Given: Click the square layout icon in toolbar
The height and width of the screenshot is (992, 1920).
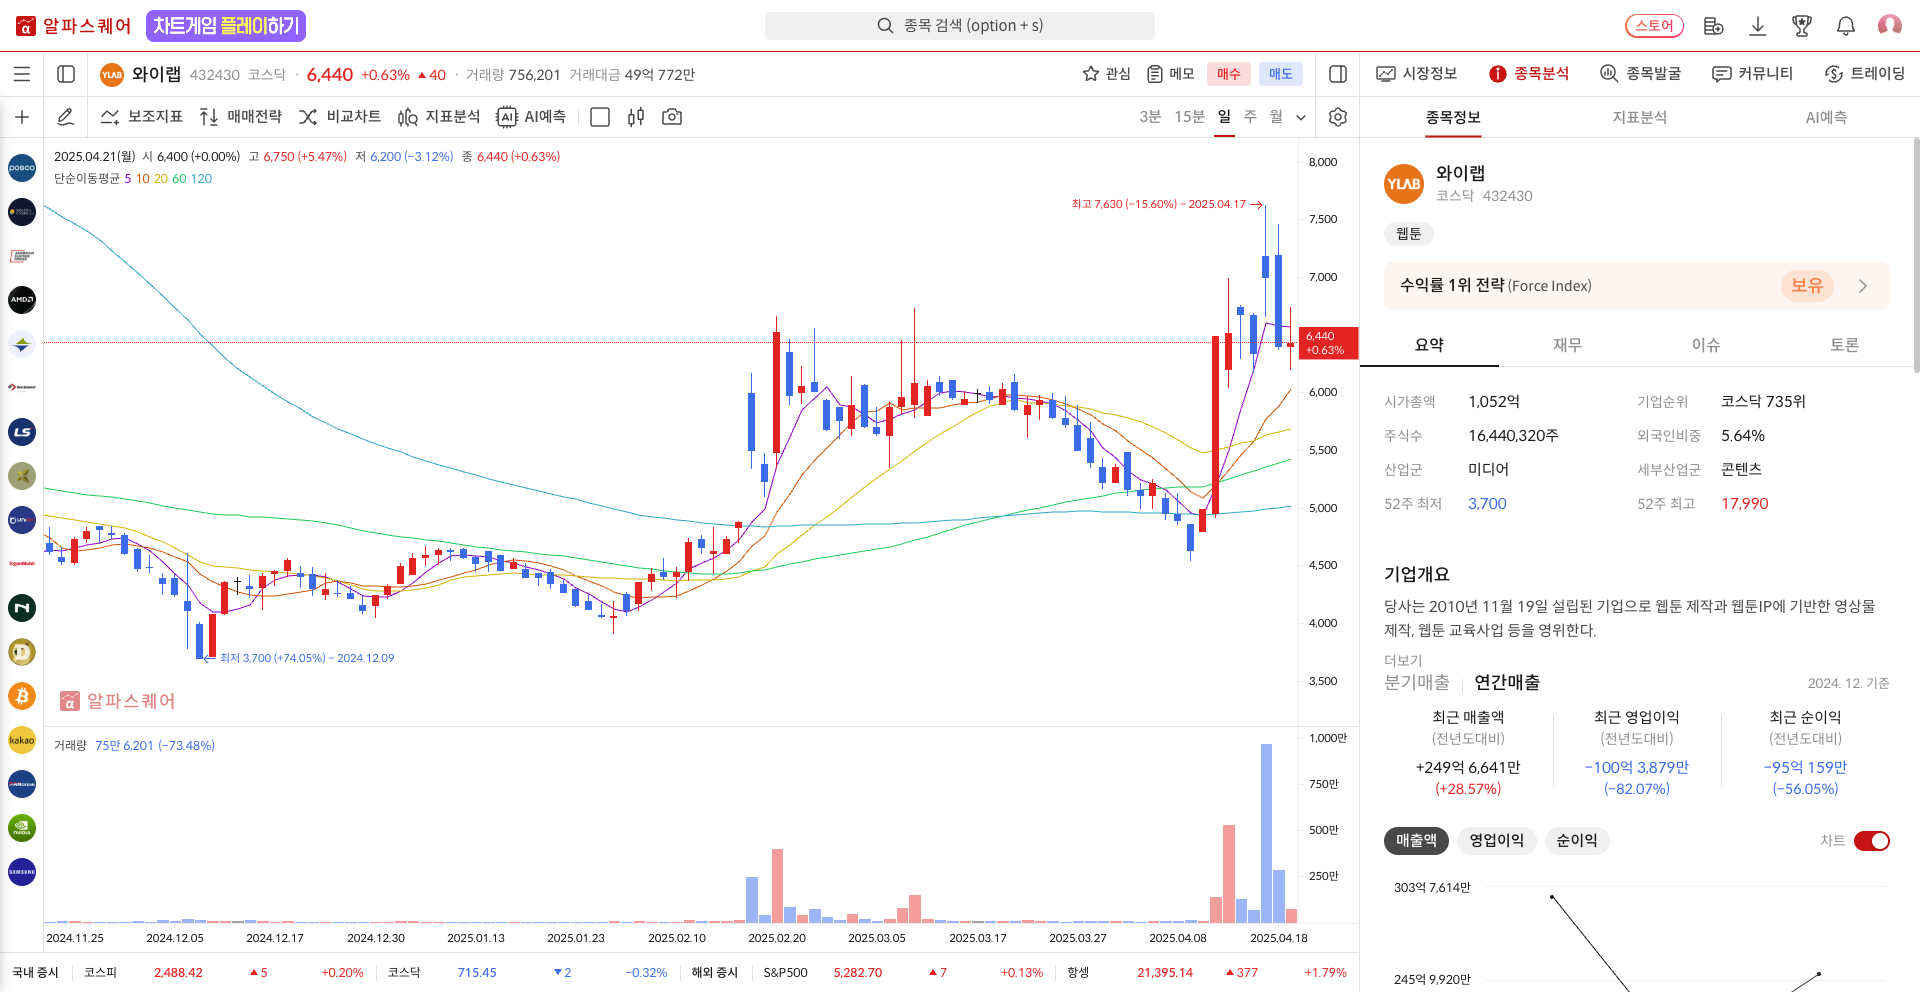Looking at the screenshot, I should pos(600,117).
